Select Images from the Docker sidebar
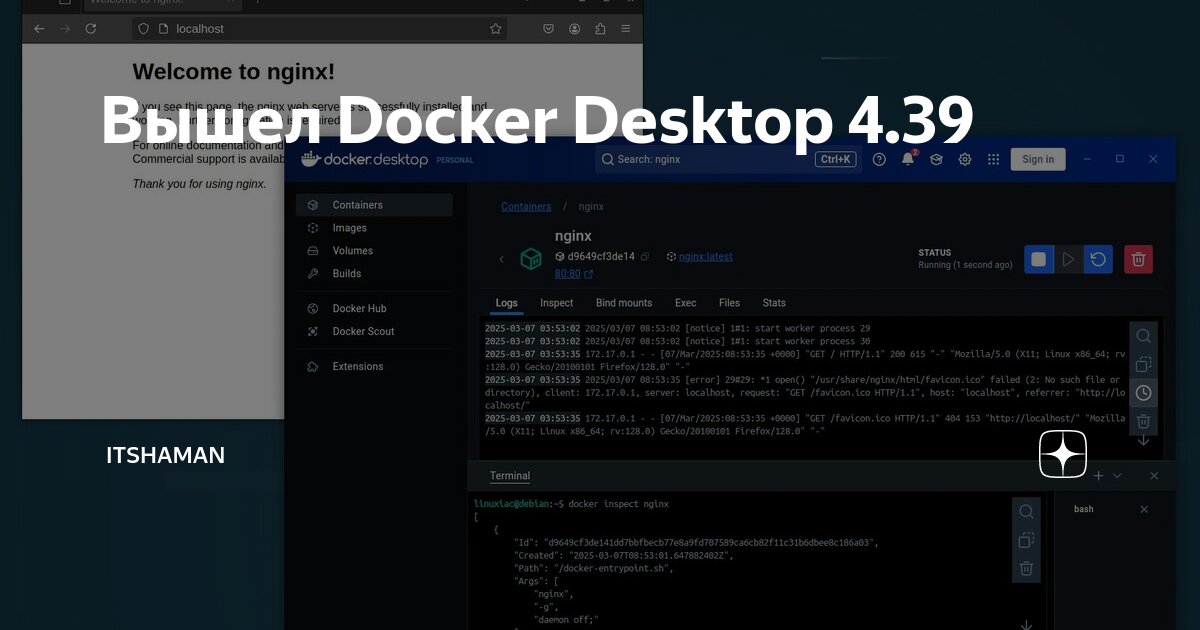Viewport: 1200px width, 630px height. [351, 227]
